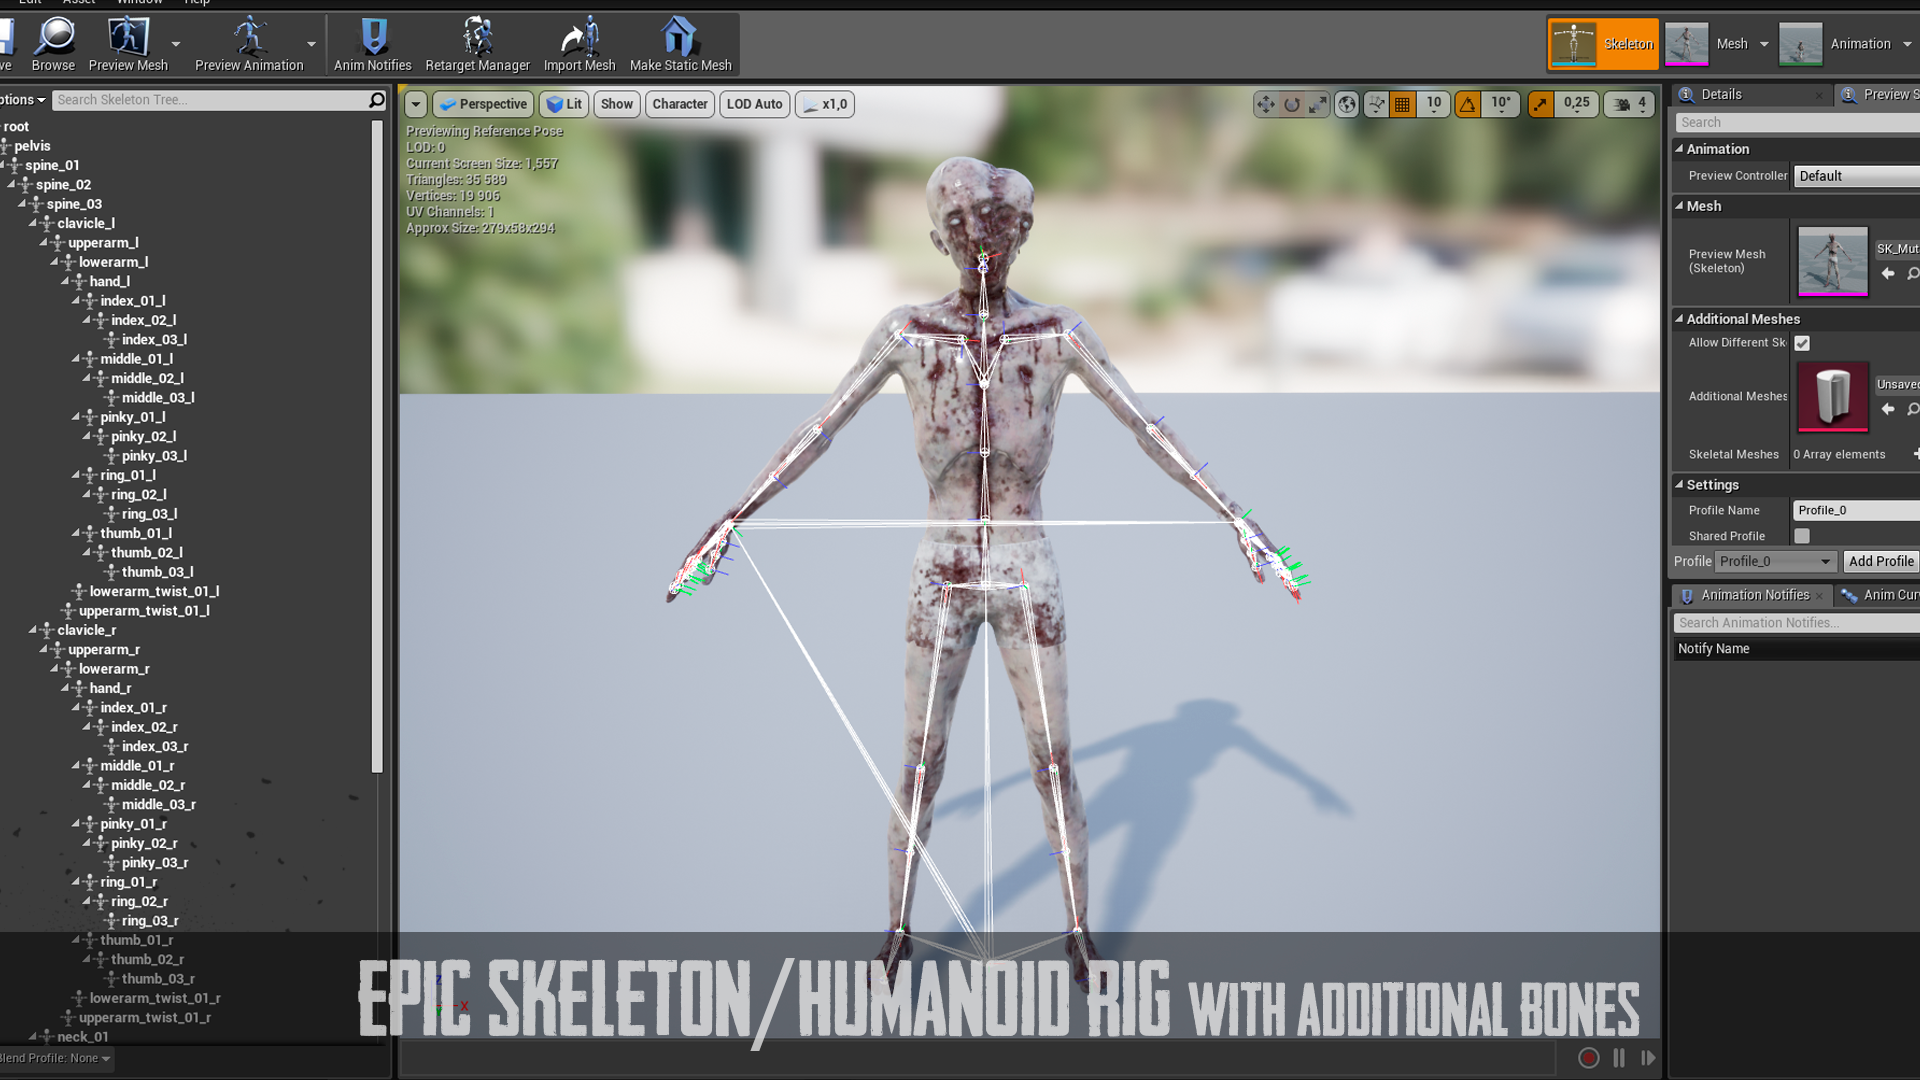
Task: Uncheck Allow Different Skeletons checkbox
Action: coord(1802,343)
